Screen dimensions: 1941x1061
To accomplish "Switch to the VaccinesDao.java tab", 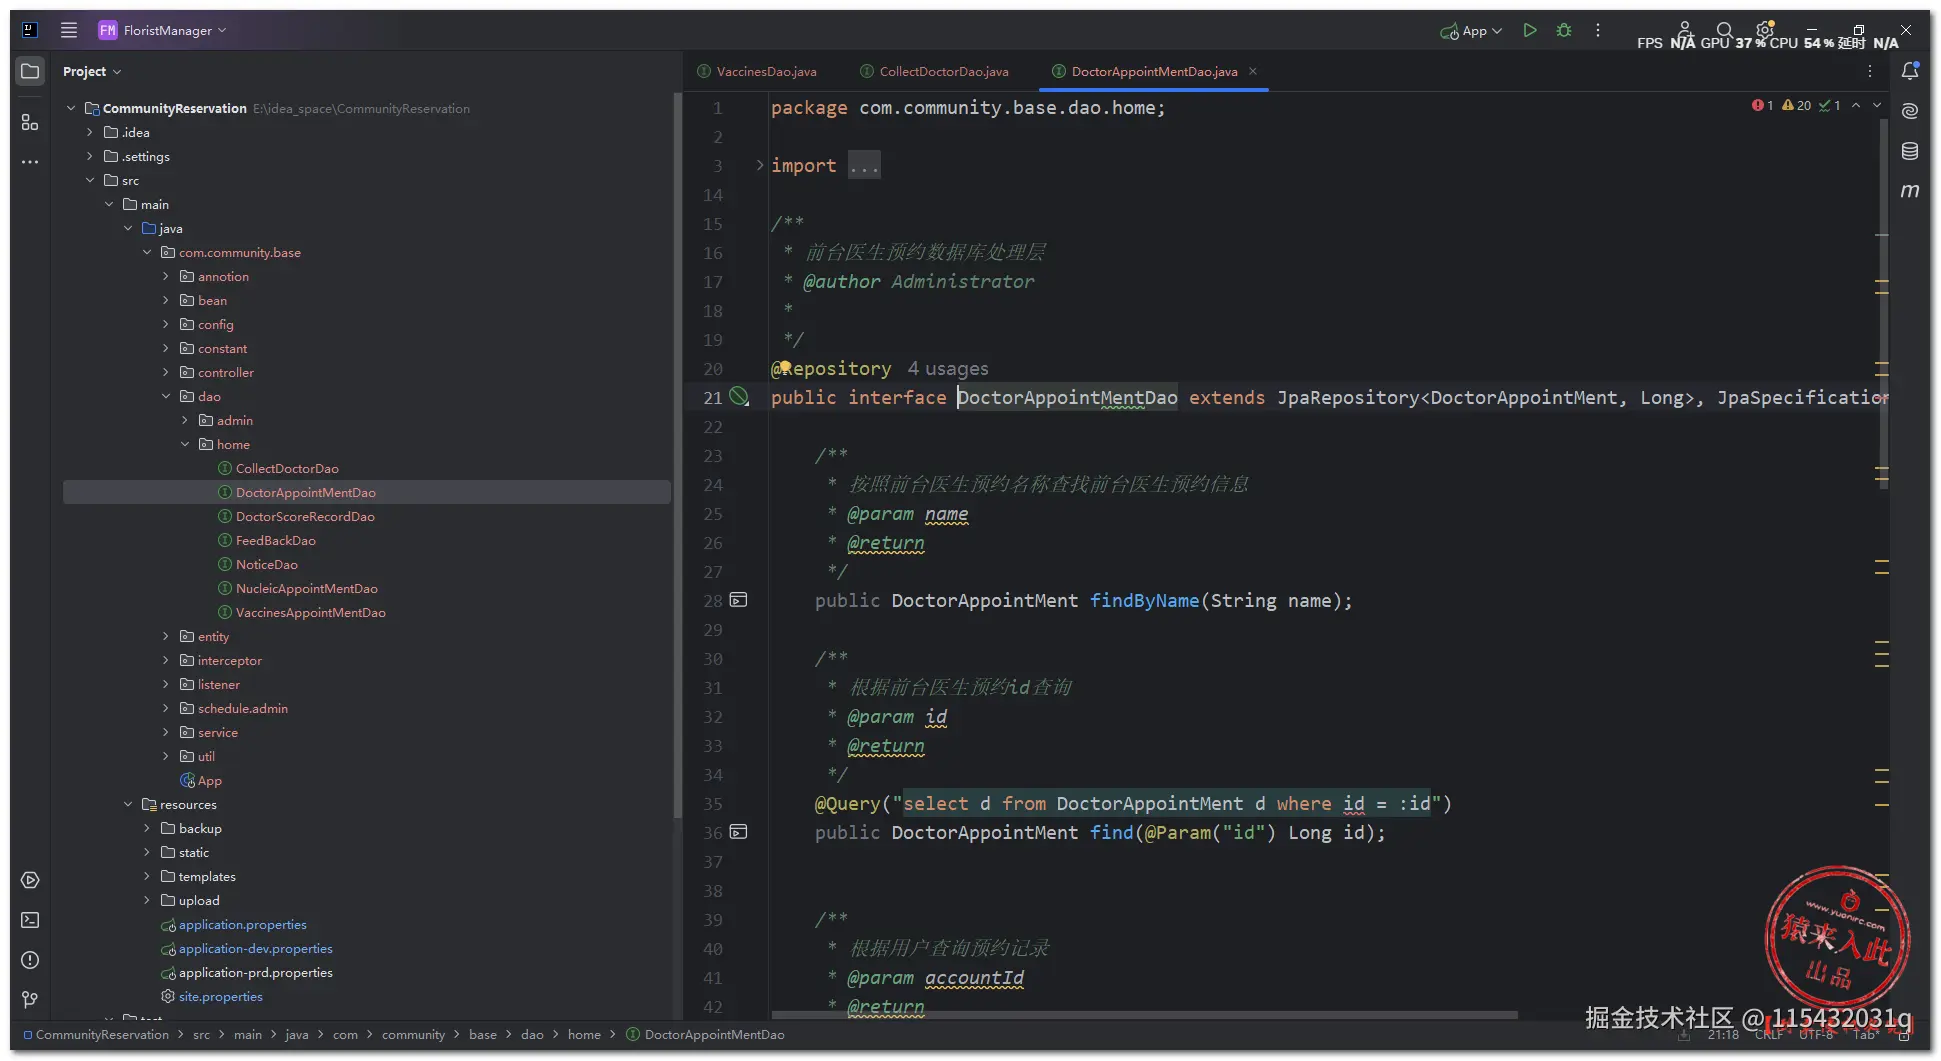I will (757, 71).
